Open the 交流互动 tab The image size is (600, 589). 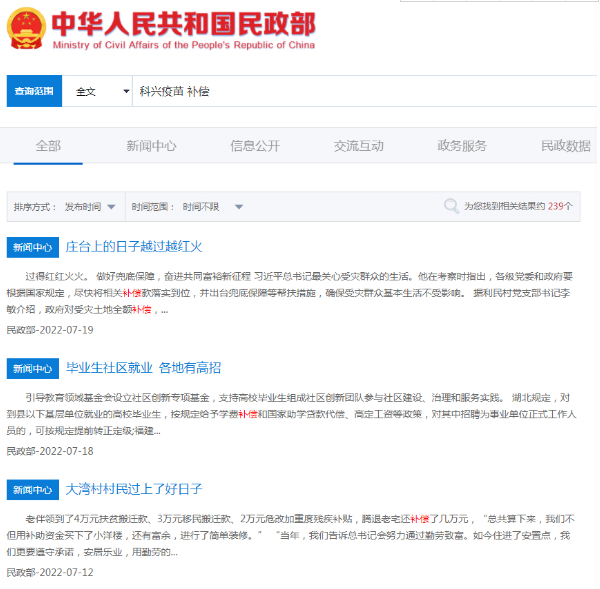tap(358, 145)
